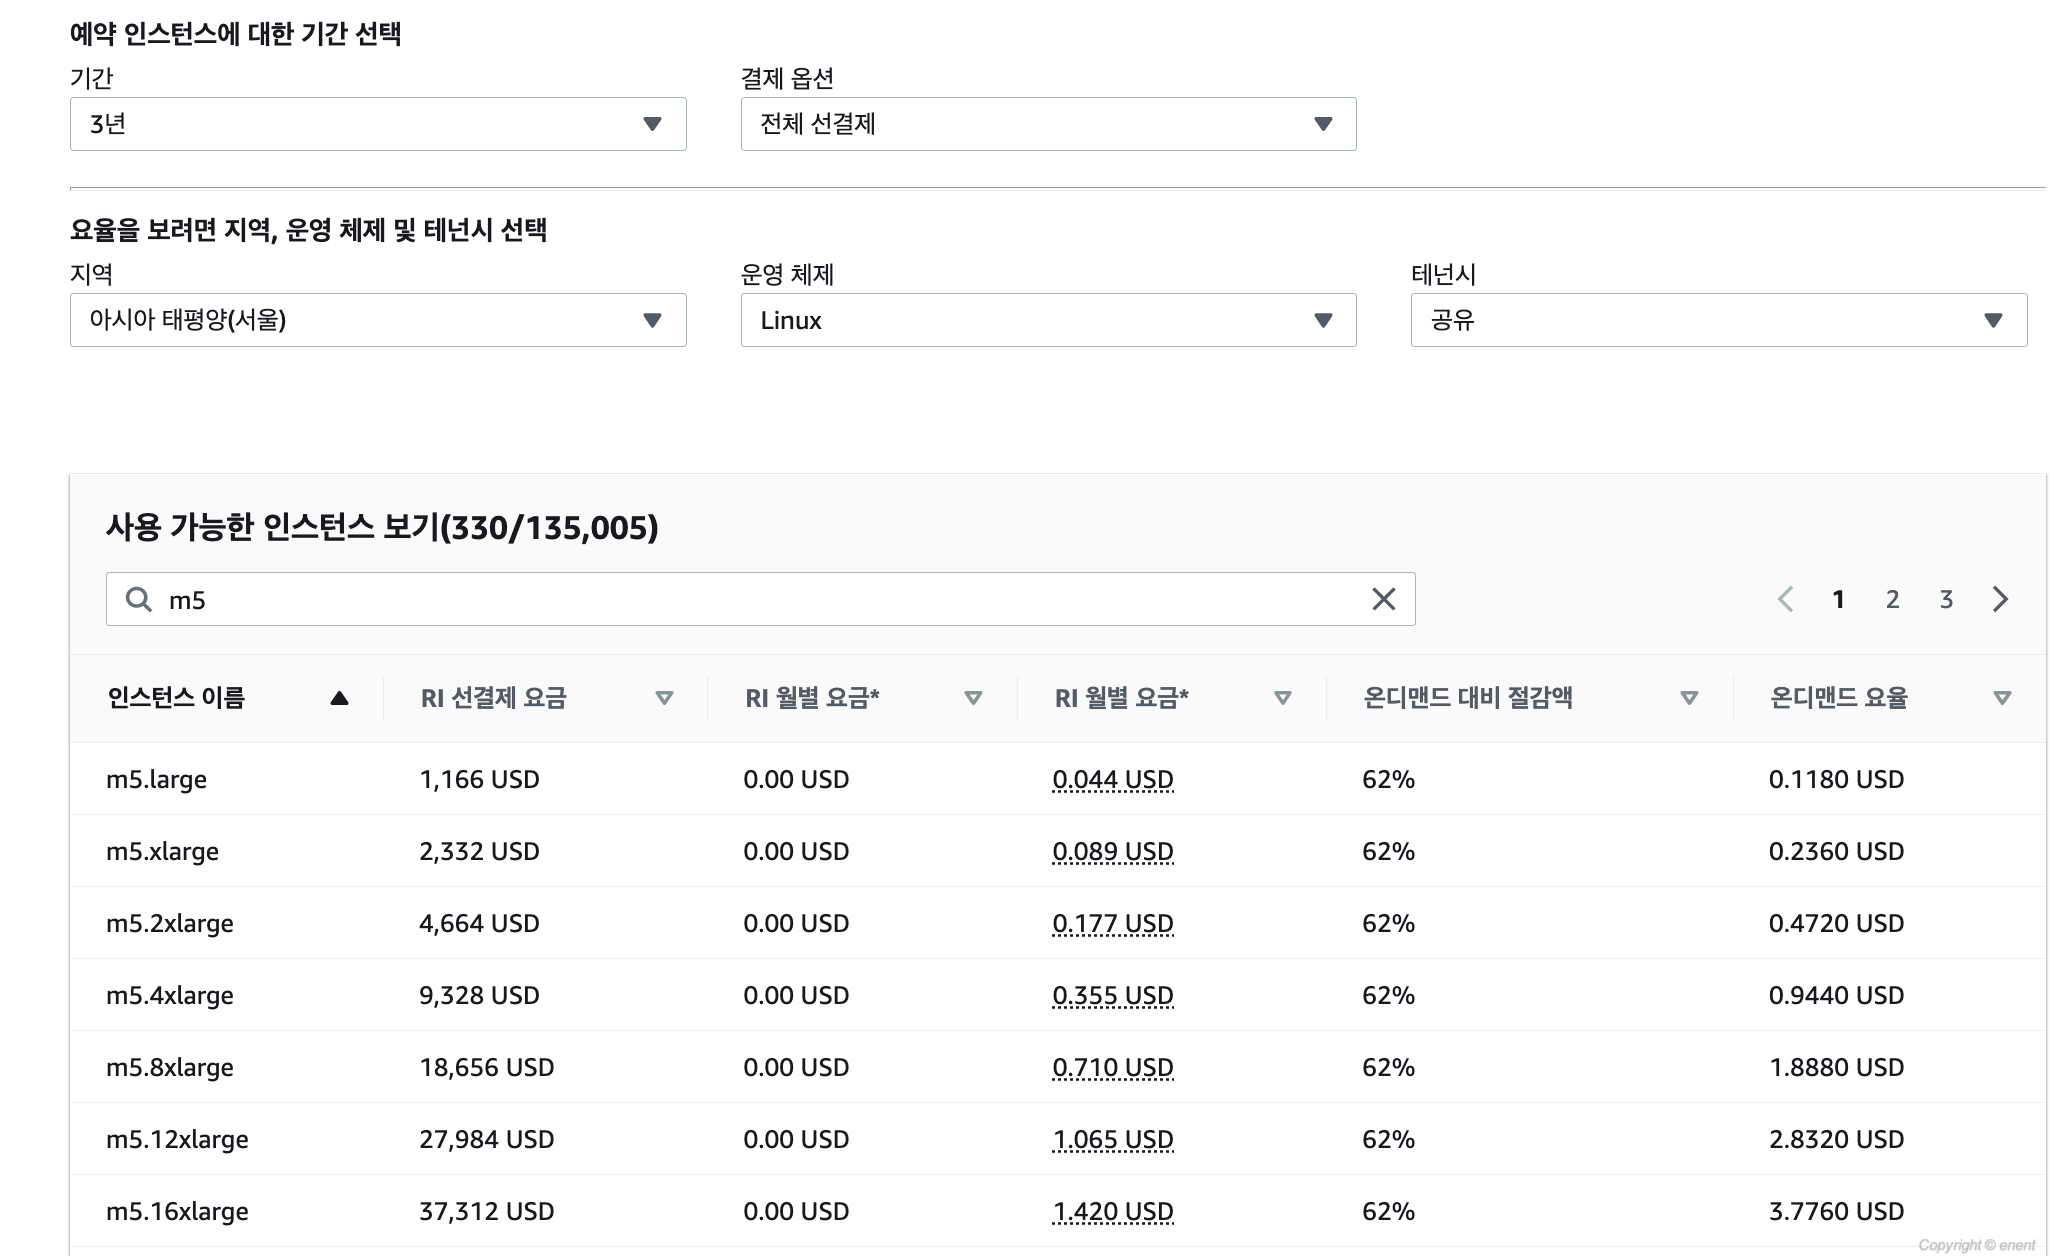
Task: Click previous page arrow in pagination
Action: click(x=1785, y=599)
